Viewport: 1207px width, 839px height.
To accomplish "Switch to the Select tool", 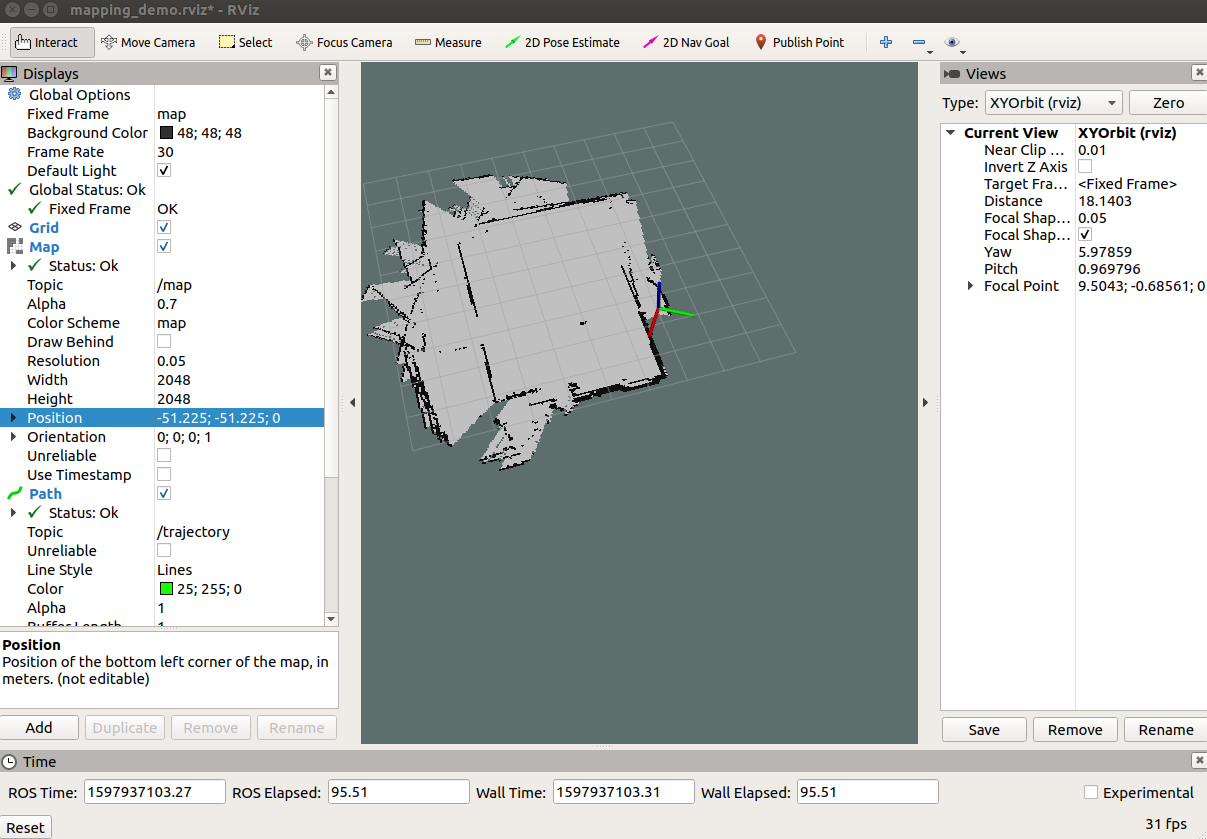I will click(244, 42).
